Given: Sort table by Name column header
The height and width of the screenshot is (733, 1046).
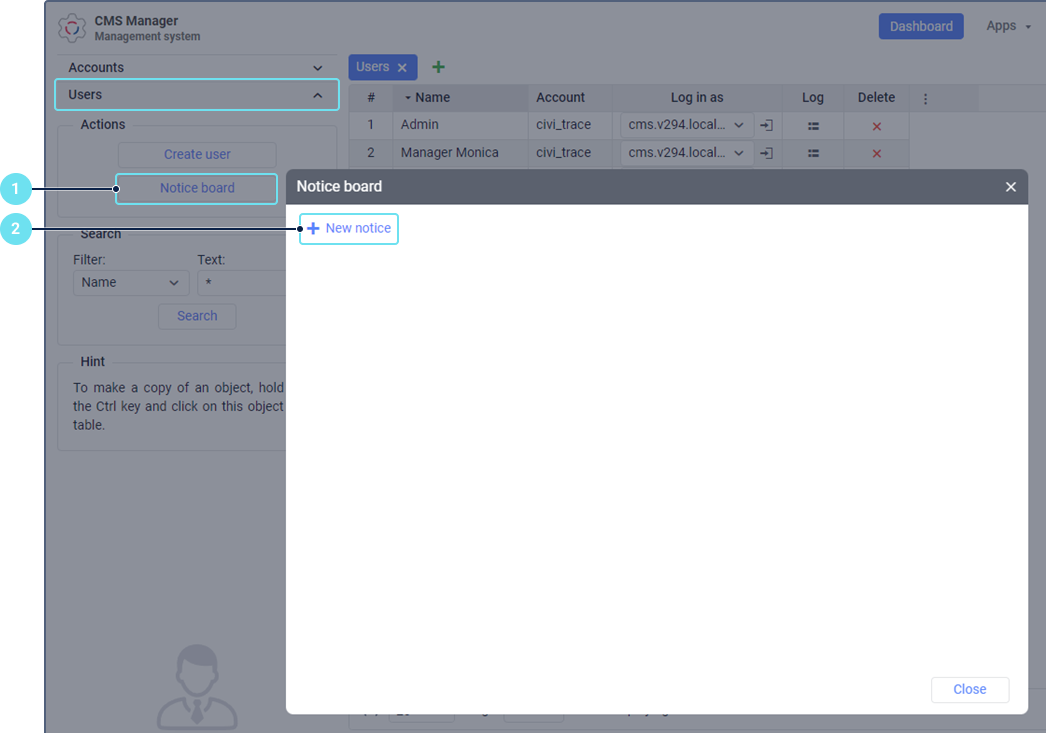Looking at the screenshot, I should tap(432, 98).
